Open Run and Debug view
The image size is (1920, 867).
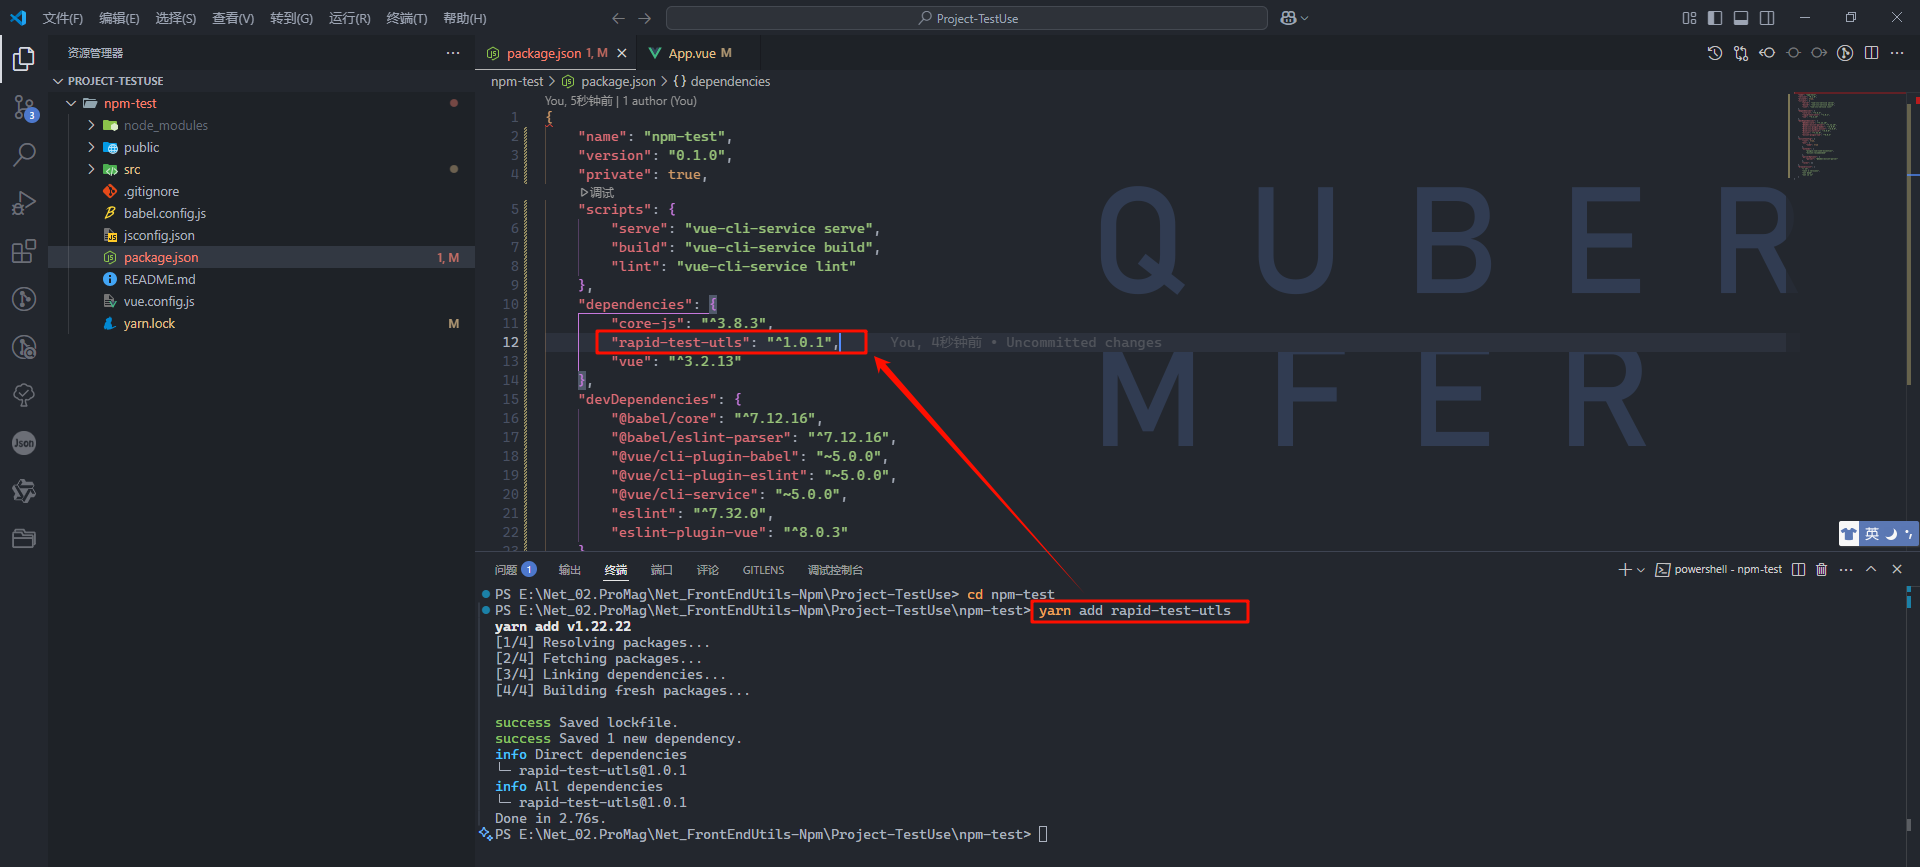click(24, 203)
